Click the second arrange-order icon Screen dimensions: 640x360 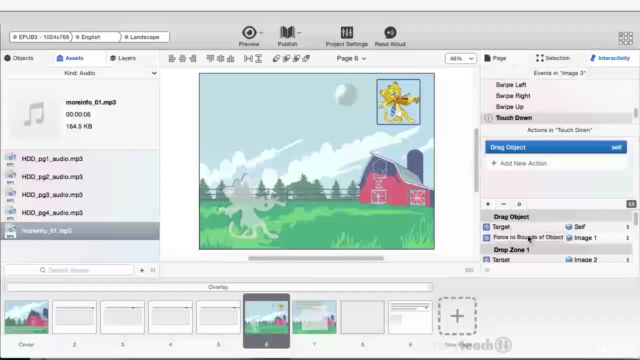(x=286, y=58)
